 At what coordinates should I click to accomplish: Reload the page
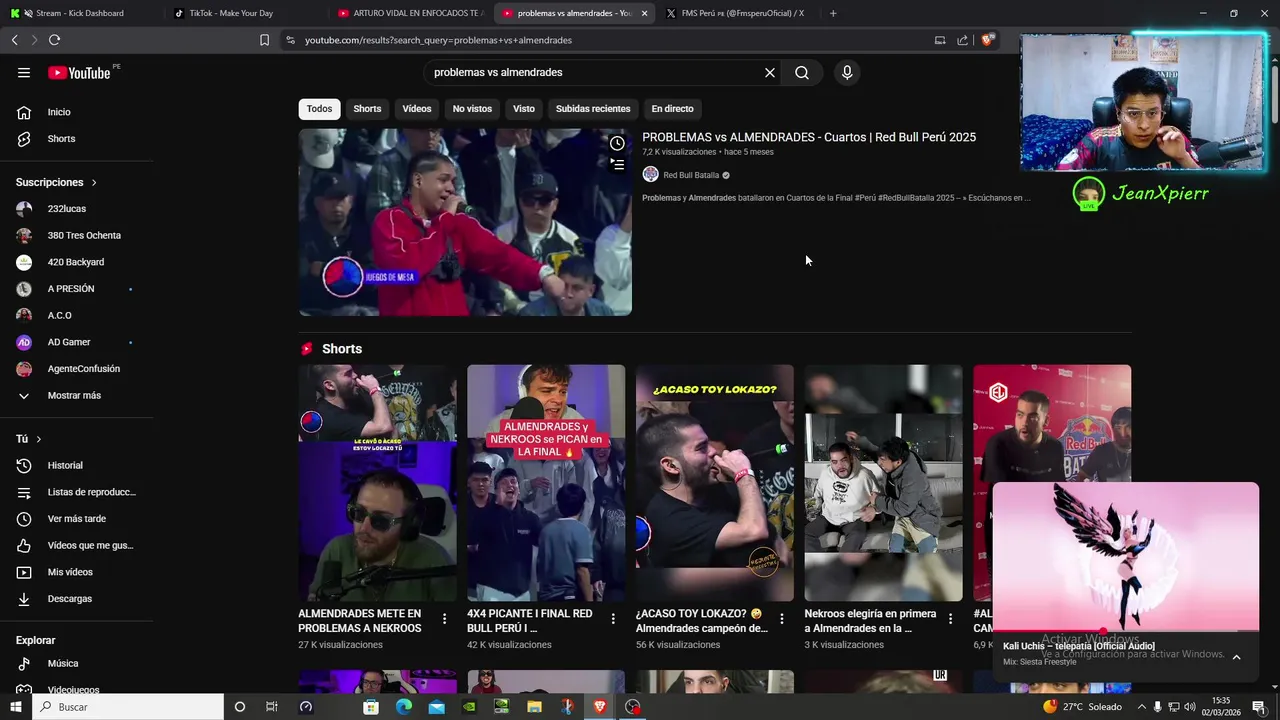(54, 40)
